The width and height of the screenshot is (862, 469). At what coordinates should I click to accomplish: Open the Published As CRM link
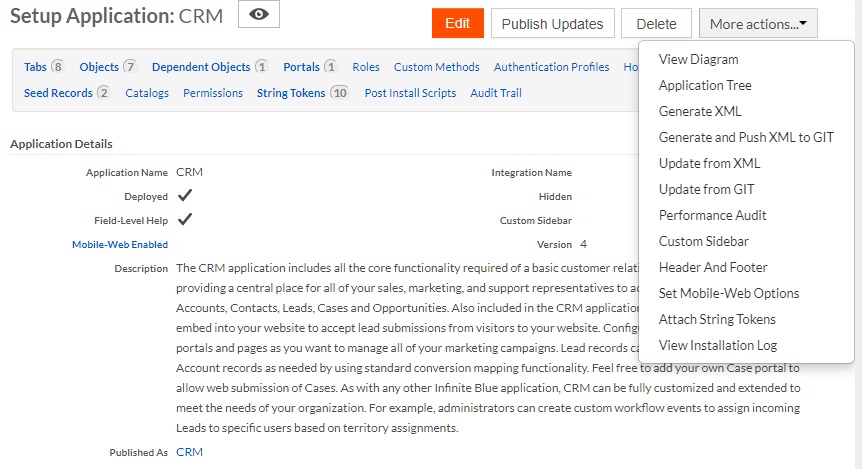189,452
